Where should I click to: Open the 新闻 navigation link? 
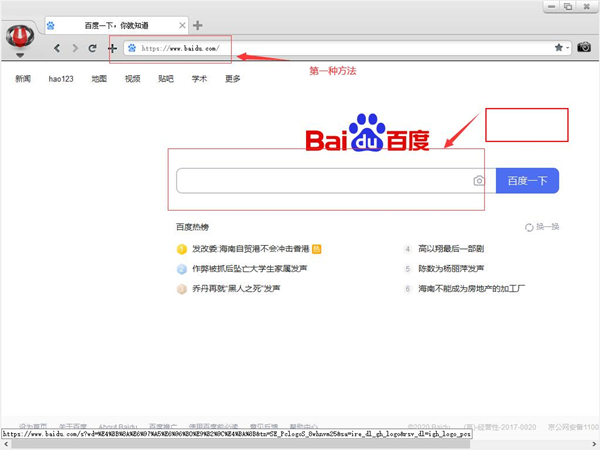pyautogui.click(x=23, y=79)
